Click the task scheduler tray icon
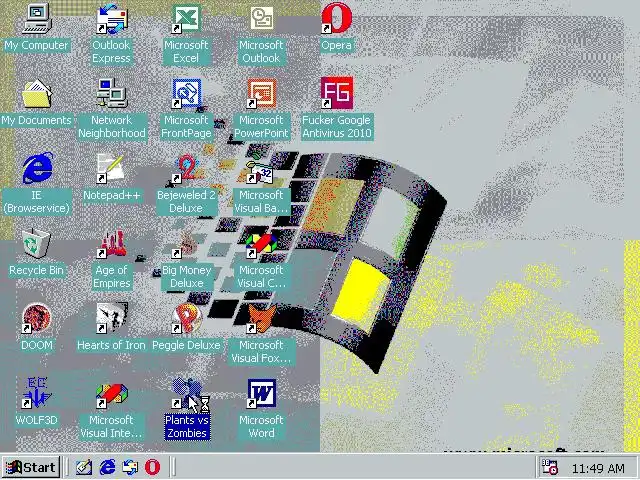The height and width of the screenshot is (480, 640). (549, 467)
